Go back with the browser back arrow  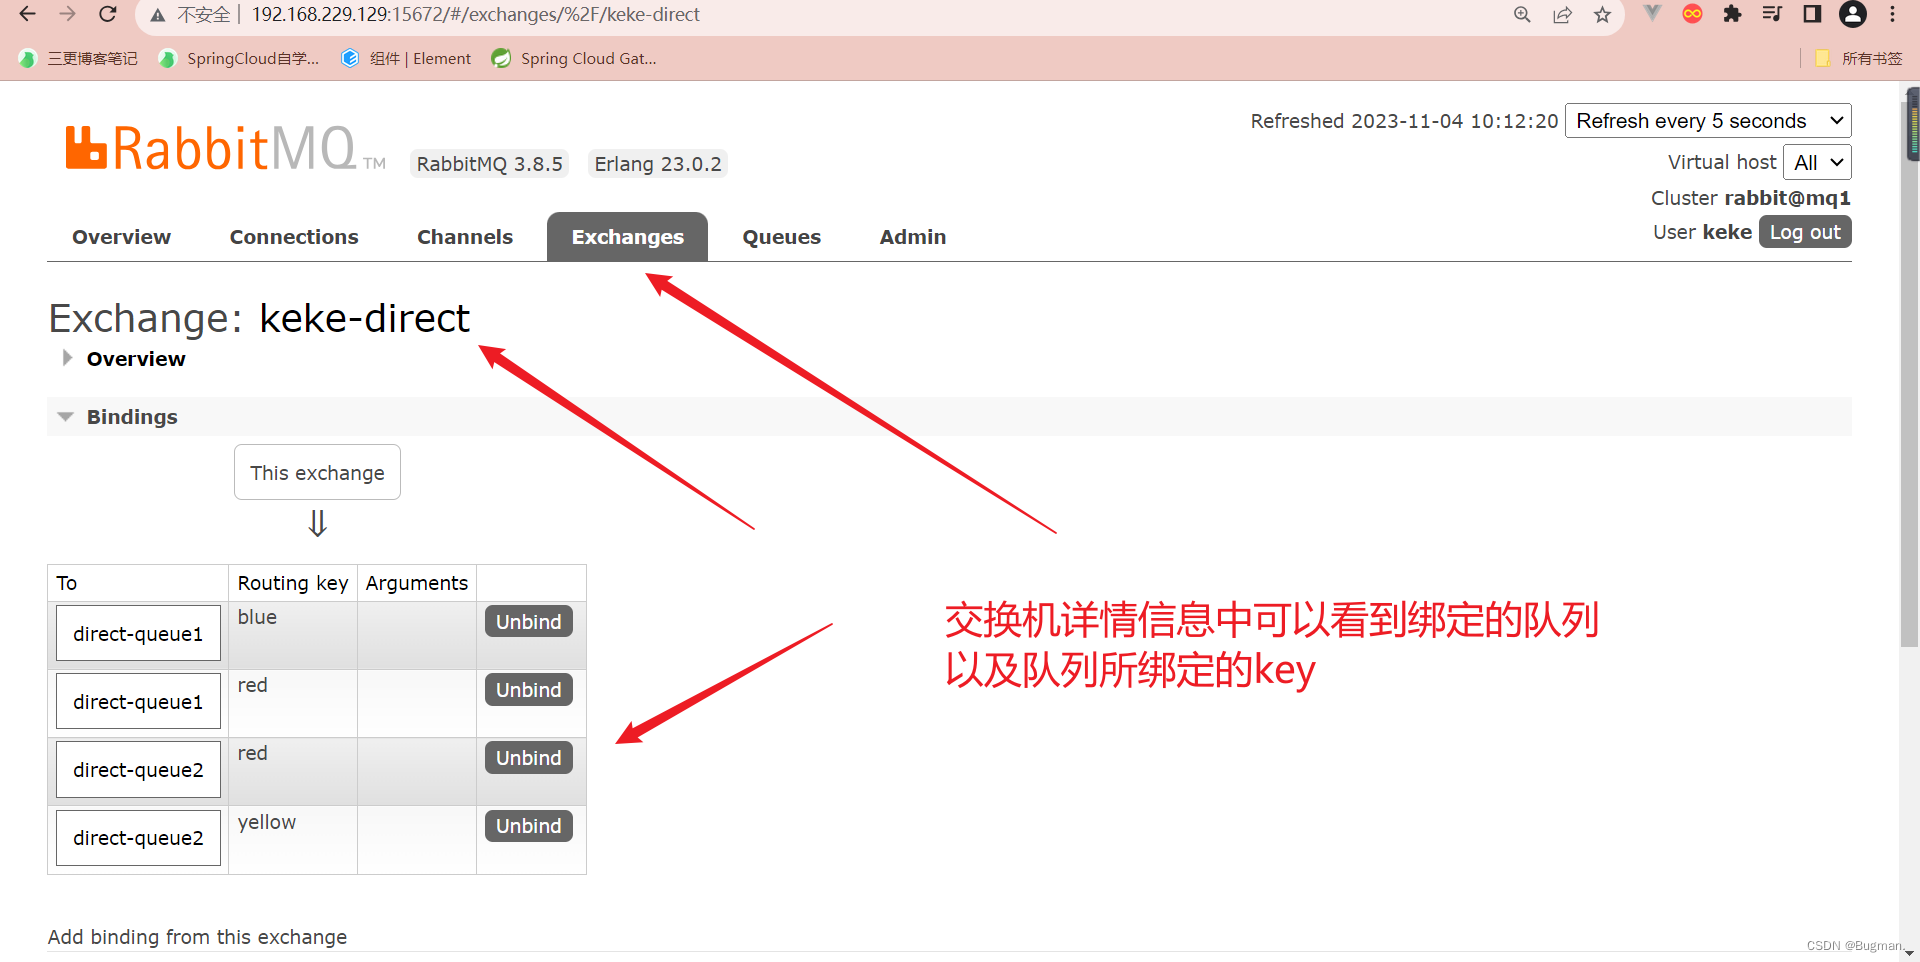click(x=27, y=14)
